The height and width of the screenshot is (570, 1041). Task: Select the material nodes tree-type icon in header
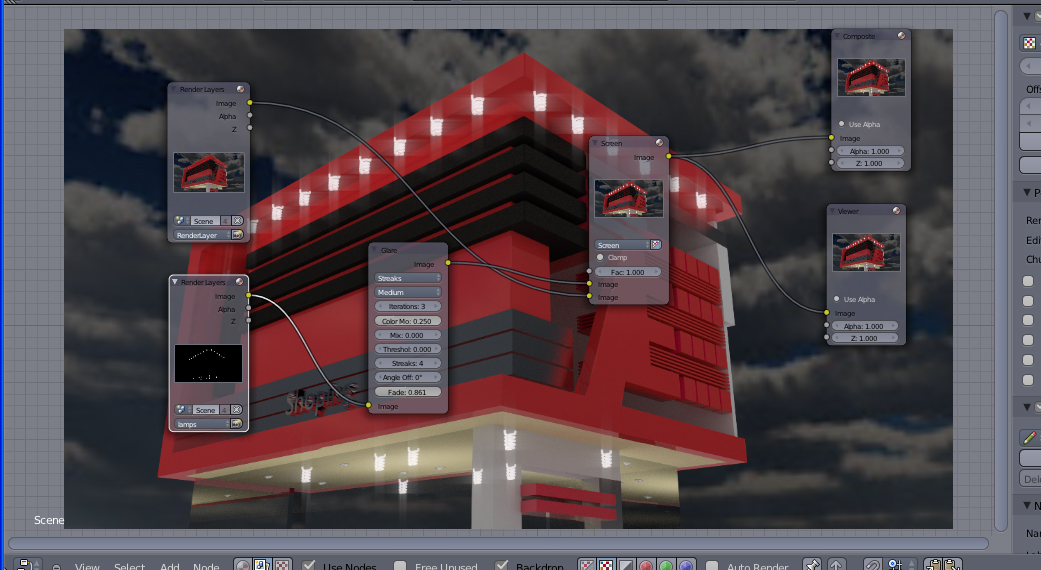coord(243,565)
